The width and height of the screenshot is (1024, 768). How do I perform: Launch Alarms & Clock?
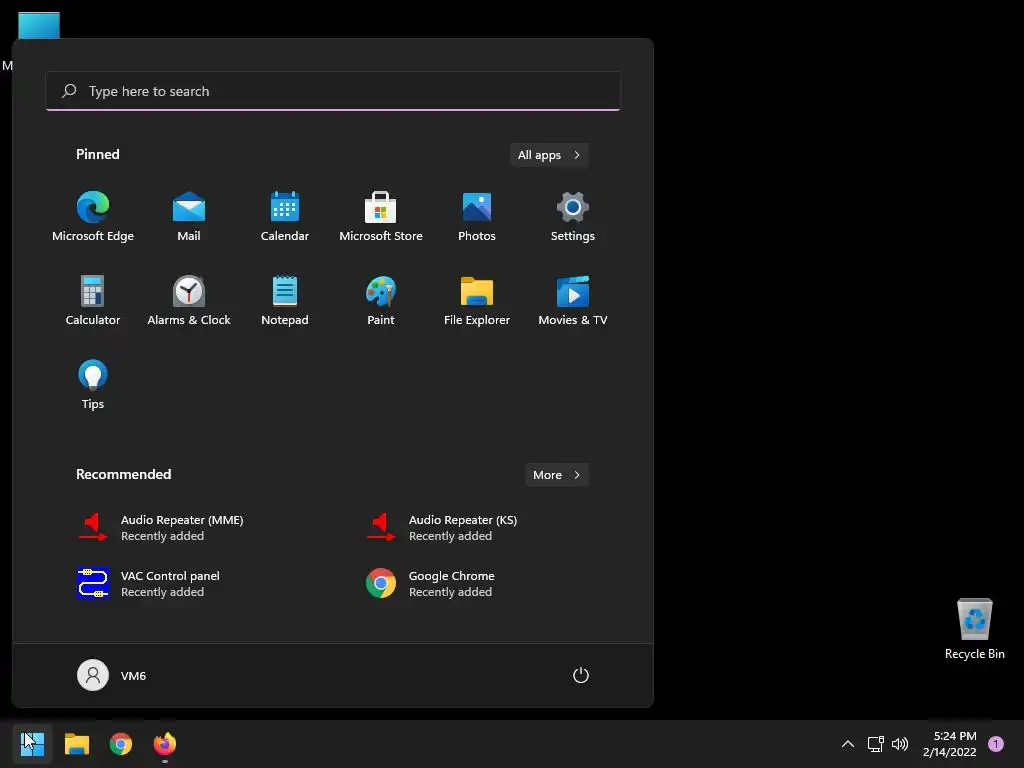(x=189, y=300)
